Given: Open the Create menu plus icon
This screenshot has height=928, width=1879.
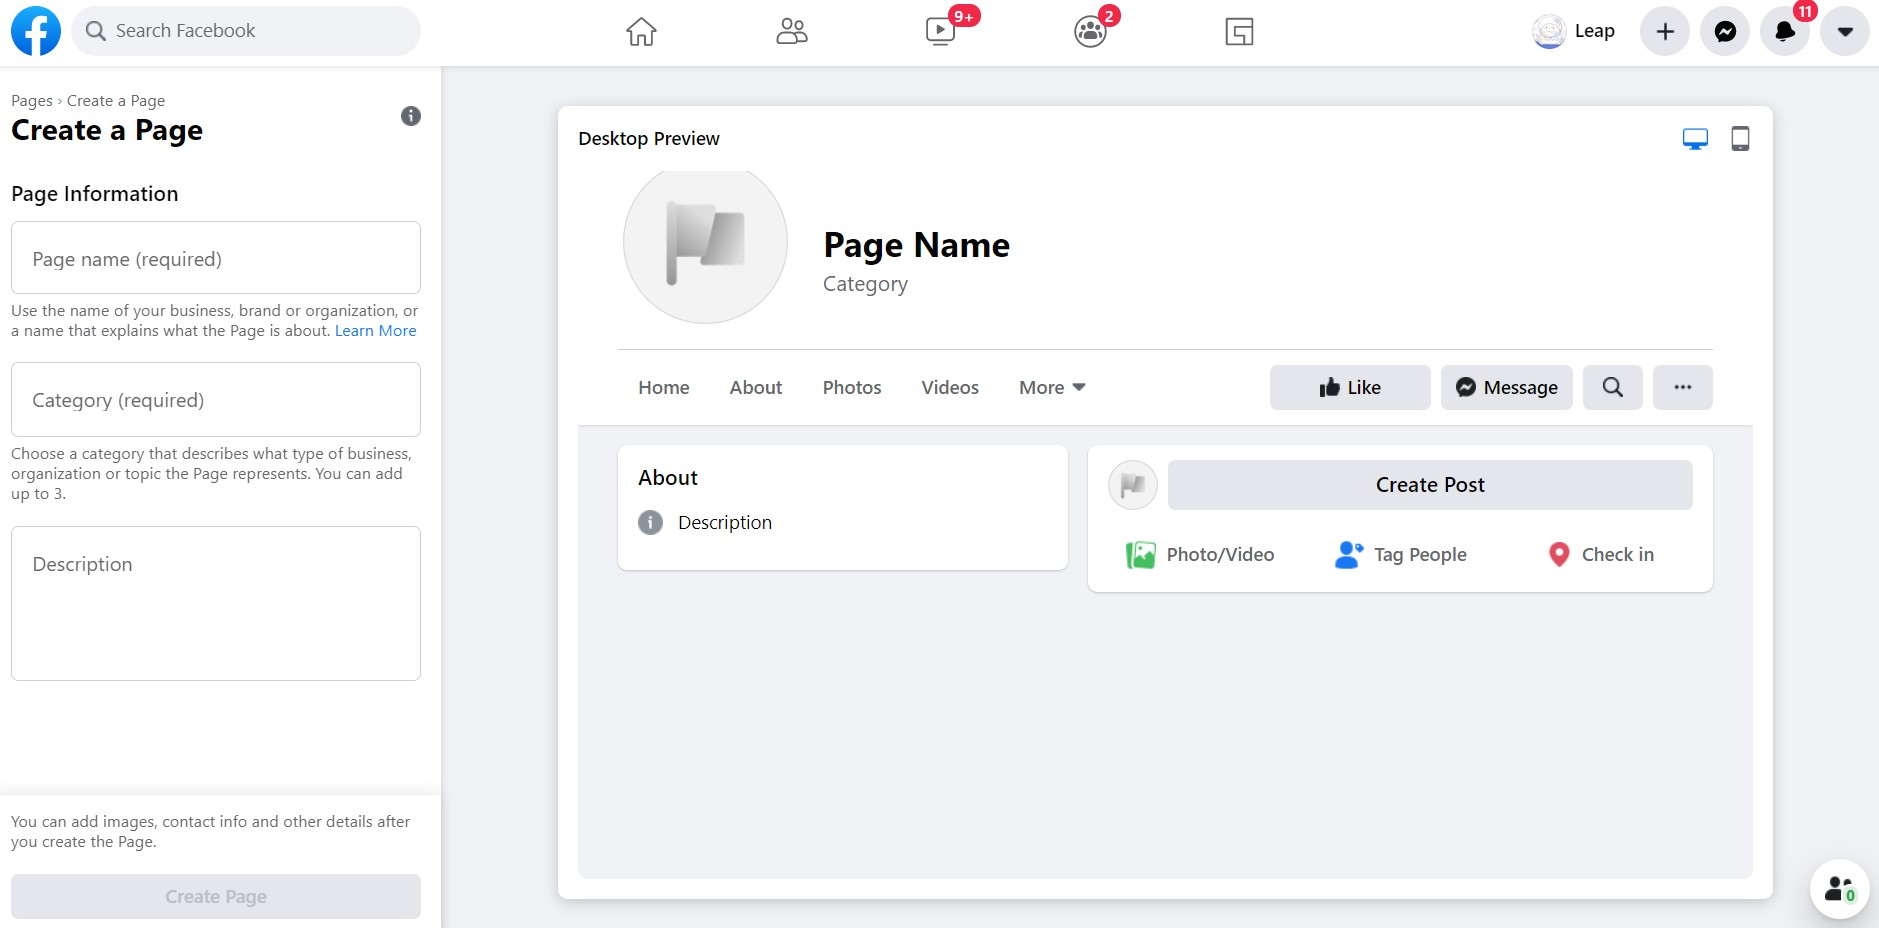Looking at the screenshot, I should pyautogui.click(x=1664, y=31).
